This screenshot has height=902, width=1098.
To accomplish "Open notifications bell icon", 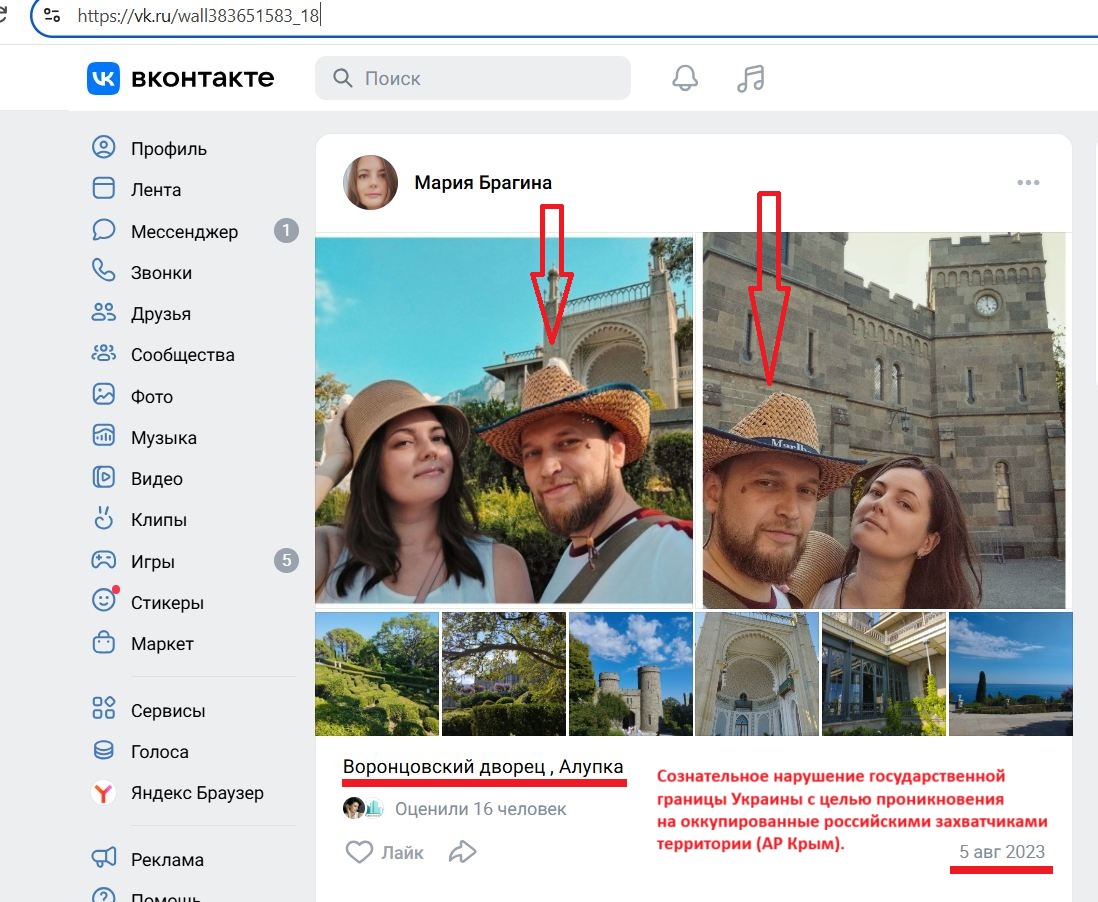I will [685, 78].
